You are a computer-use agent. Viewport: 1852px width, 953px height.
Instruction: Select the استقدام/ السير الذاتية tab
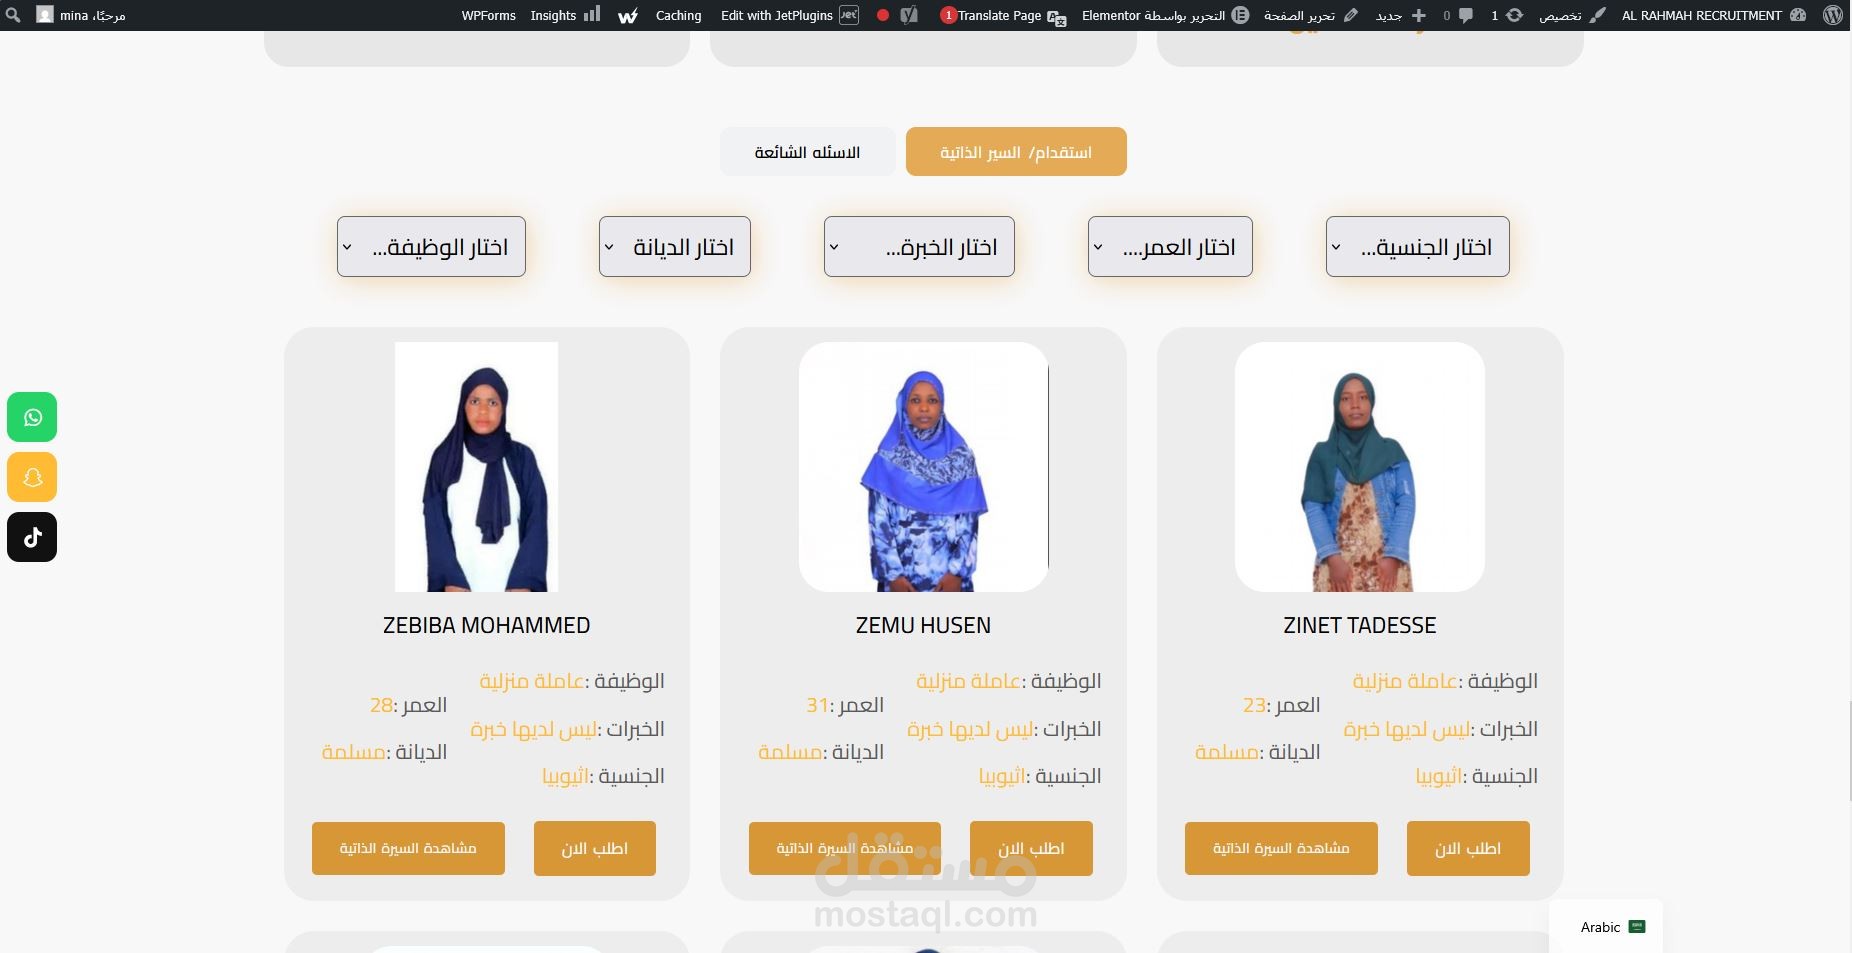1016,152
